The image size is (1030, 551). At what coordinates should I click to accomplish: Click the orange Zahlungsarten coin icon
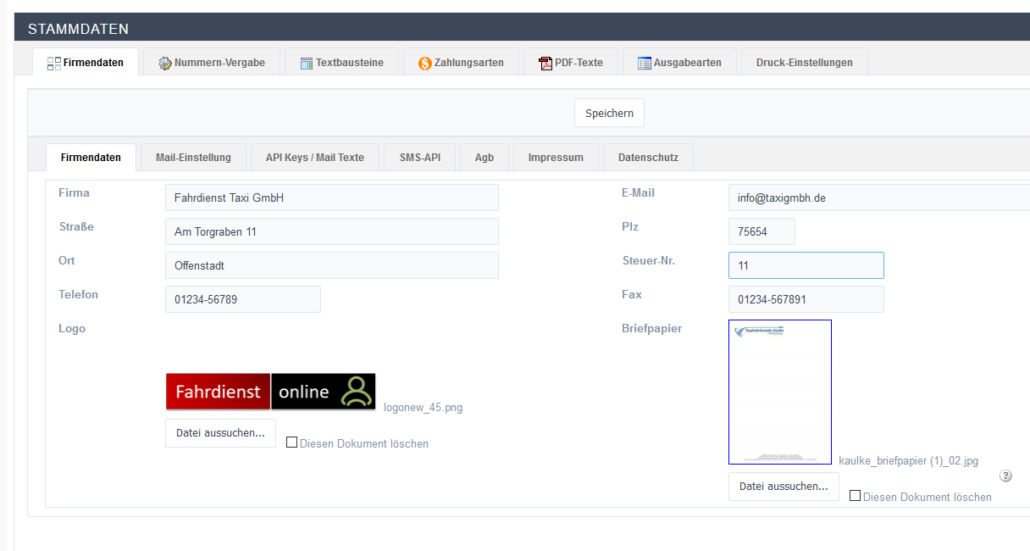(425, 63)
